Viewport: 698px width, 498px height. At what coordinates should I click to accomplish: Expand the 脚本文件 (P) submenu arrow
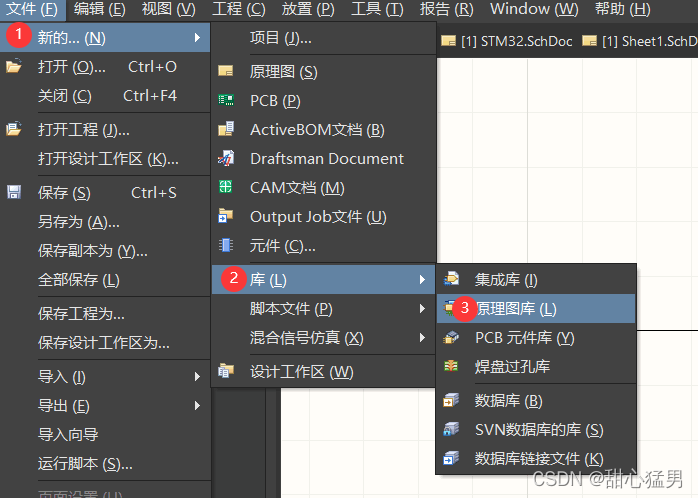coord(422,308)
